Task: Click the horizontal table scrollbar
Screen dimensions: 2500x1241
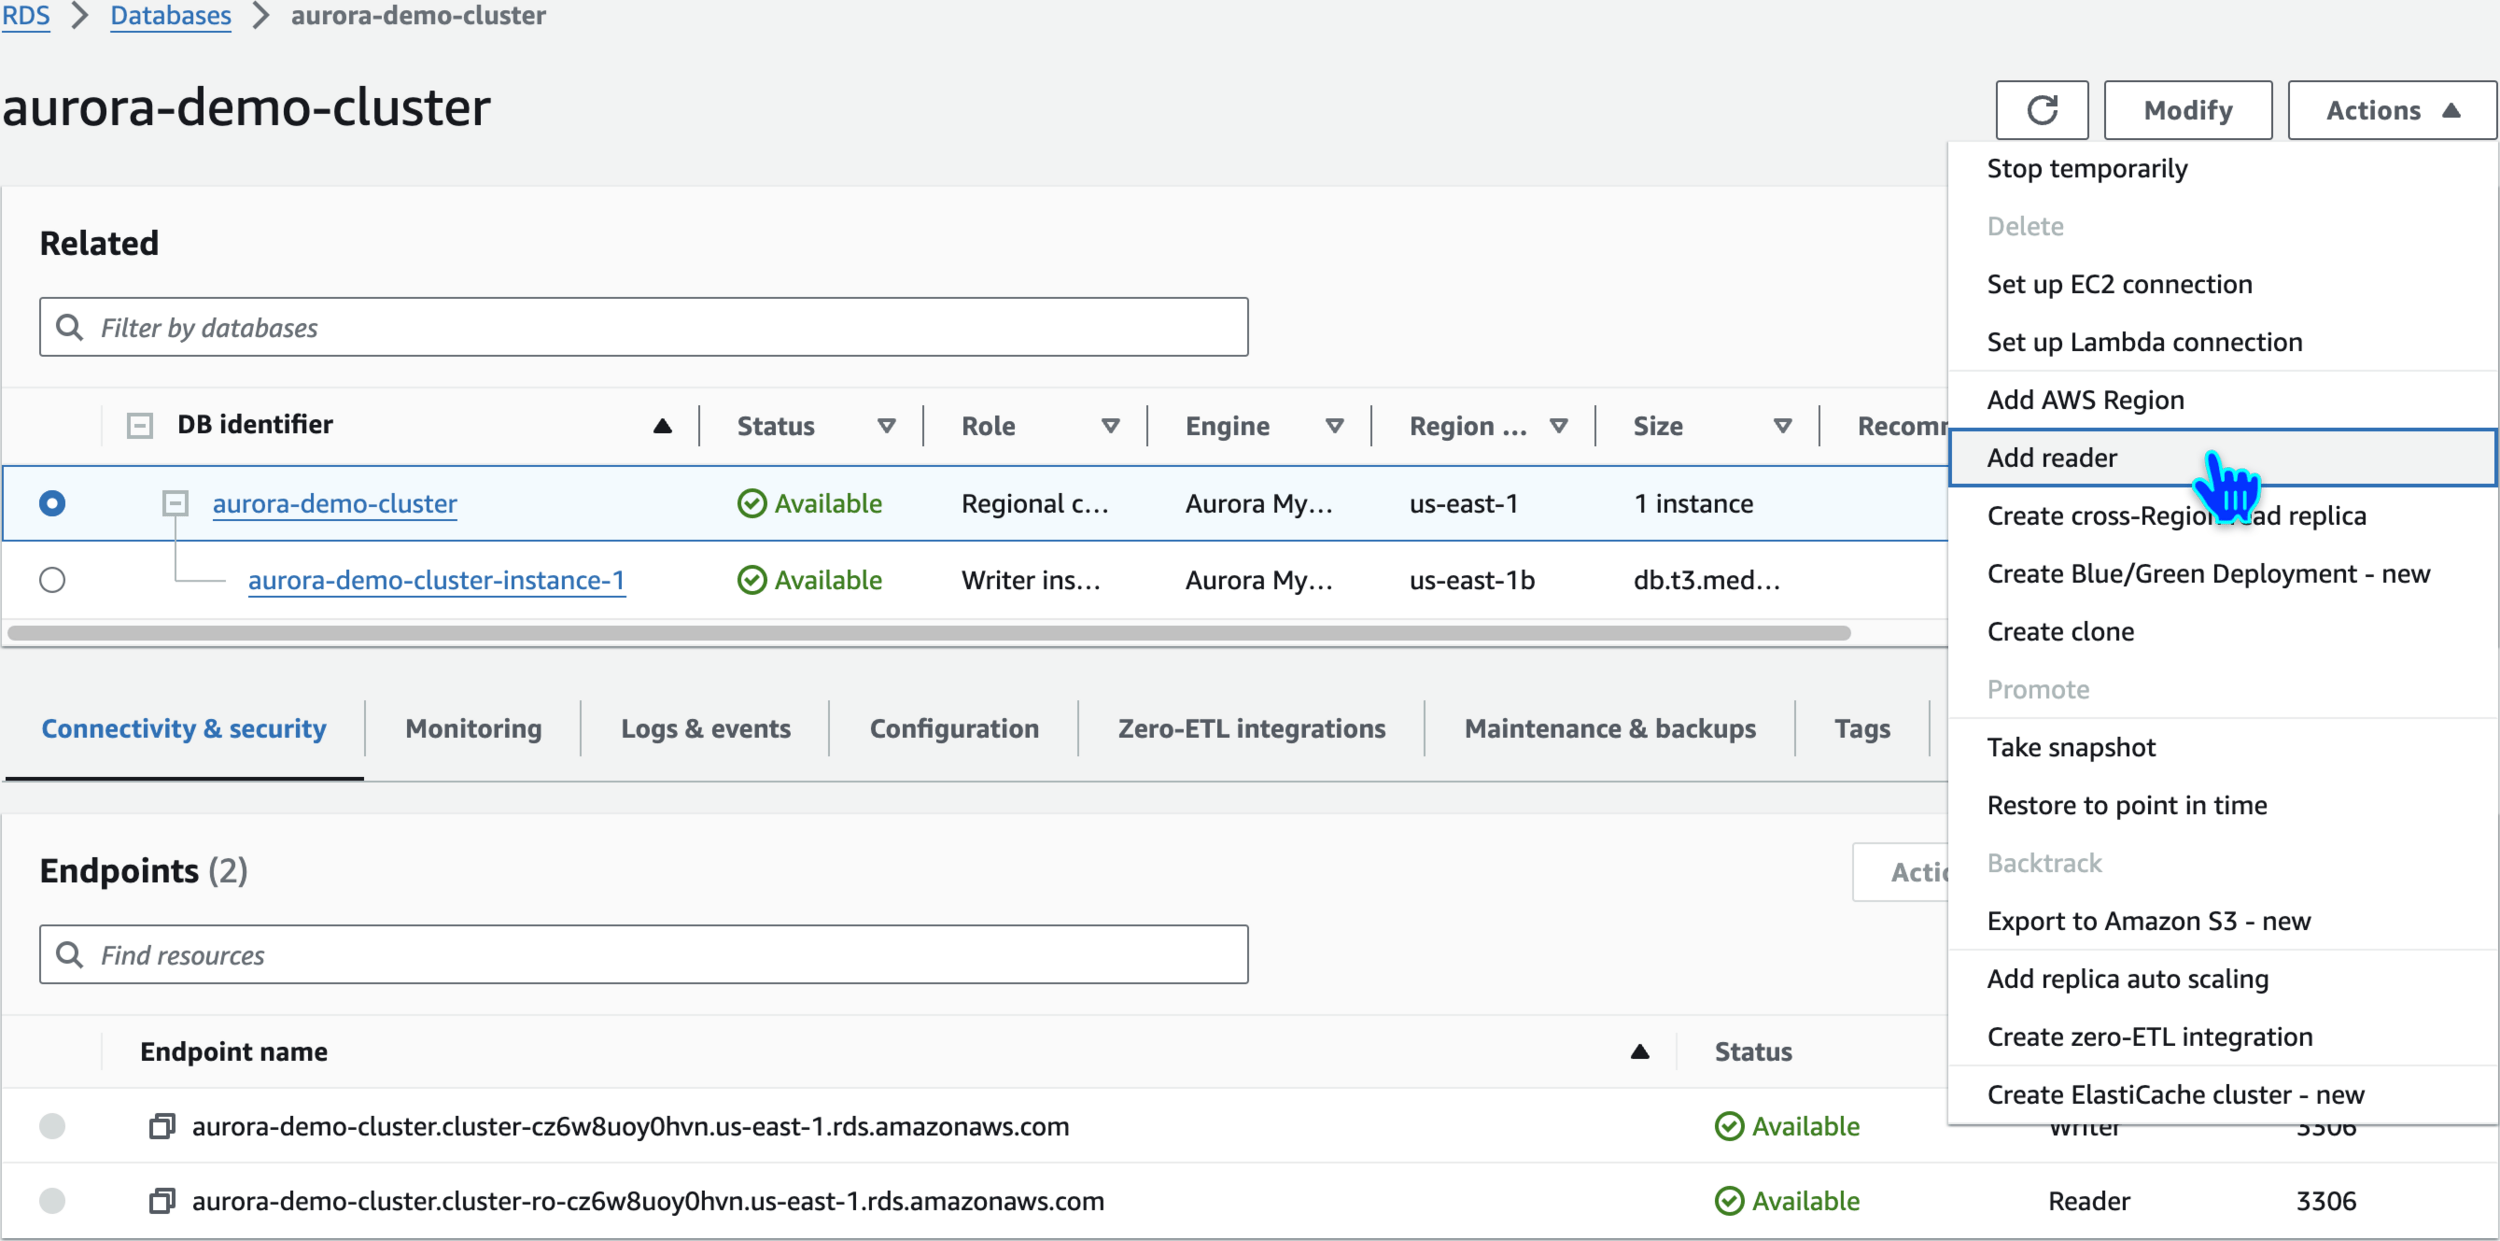Action: click(x=928, y=633)
